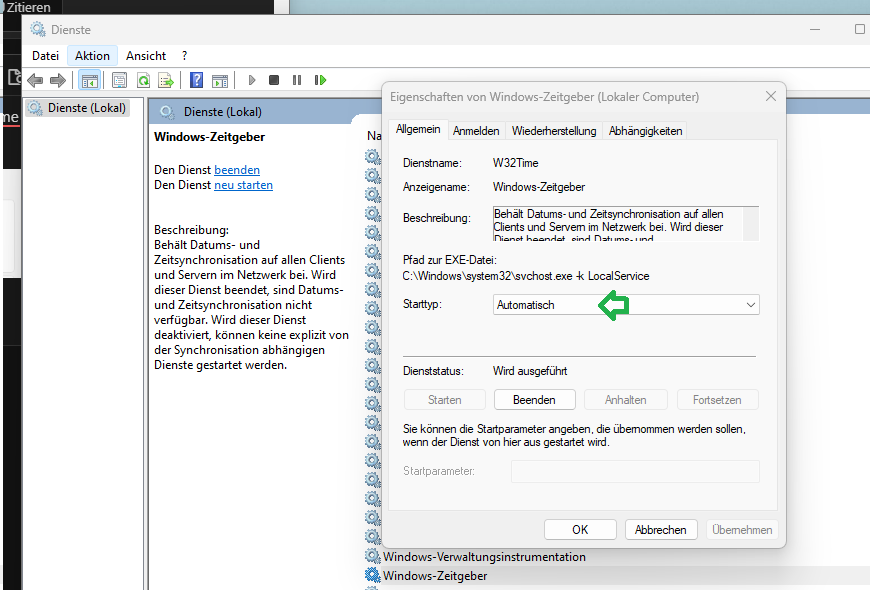Click the Fortsetzen button
870x590 pixels.
(717, 400)
